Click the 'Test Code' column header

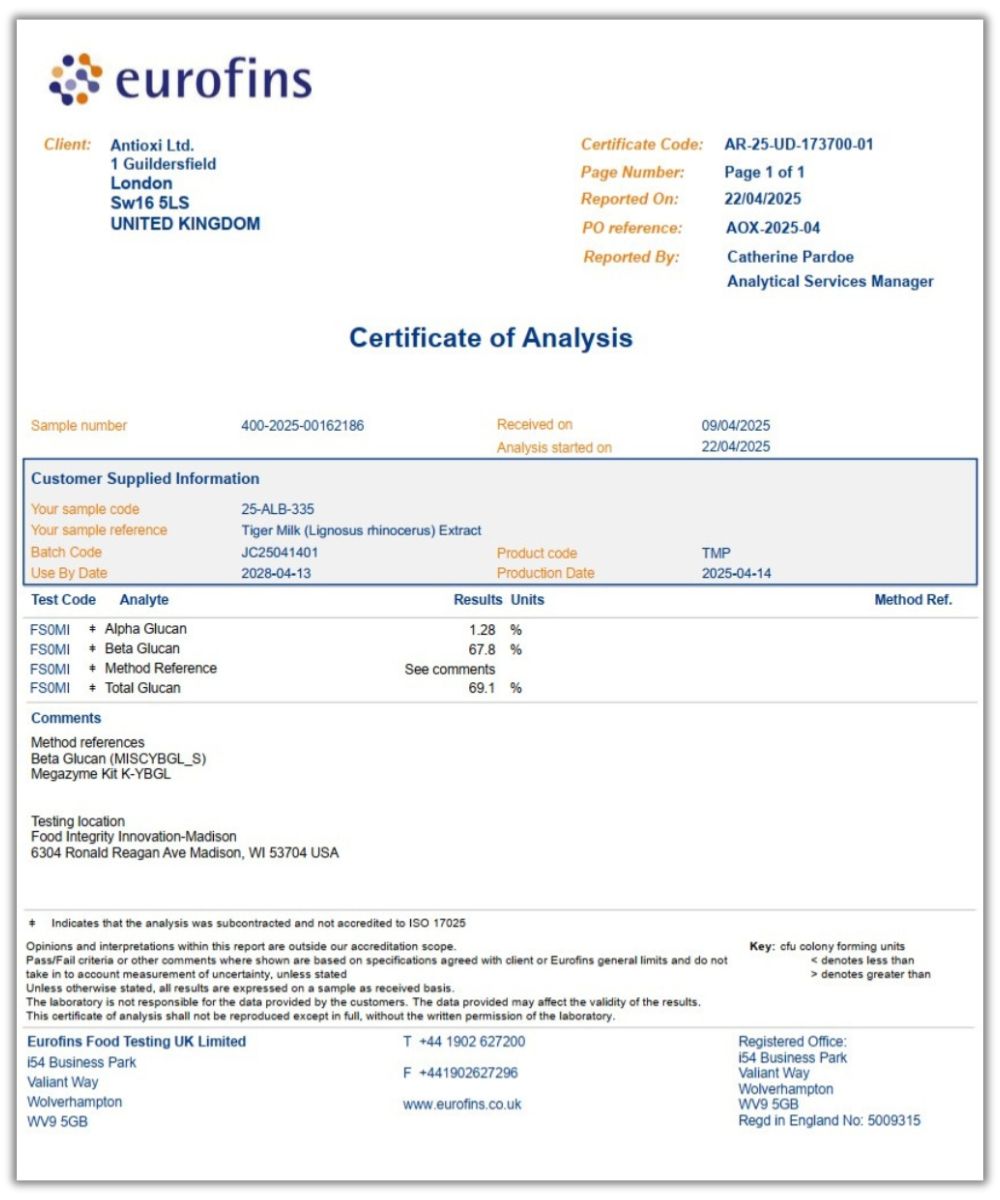(x=63, y=600)
